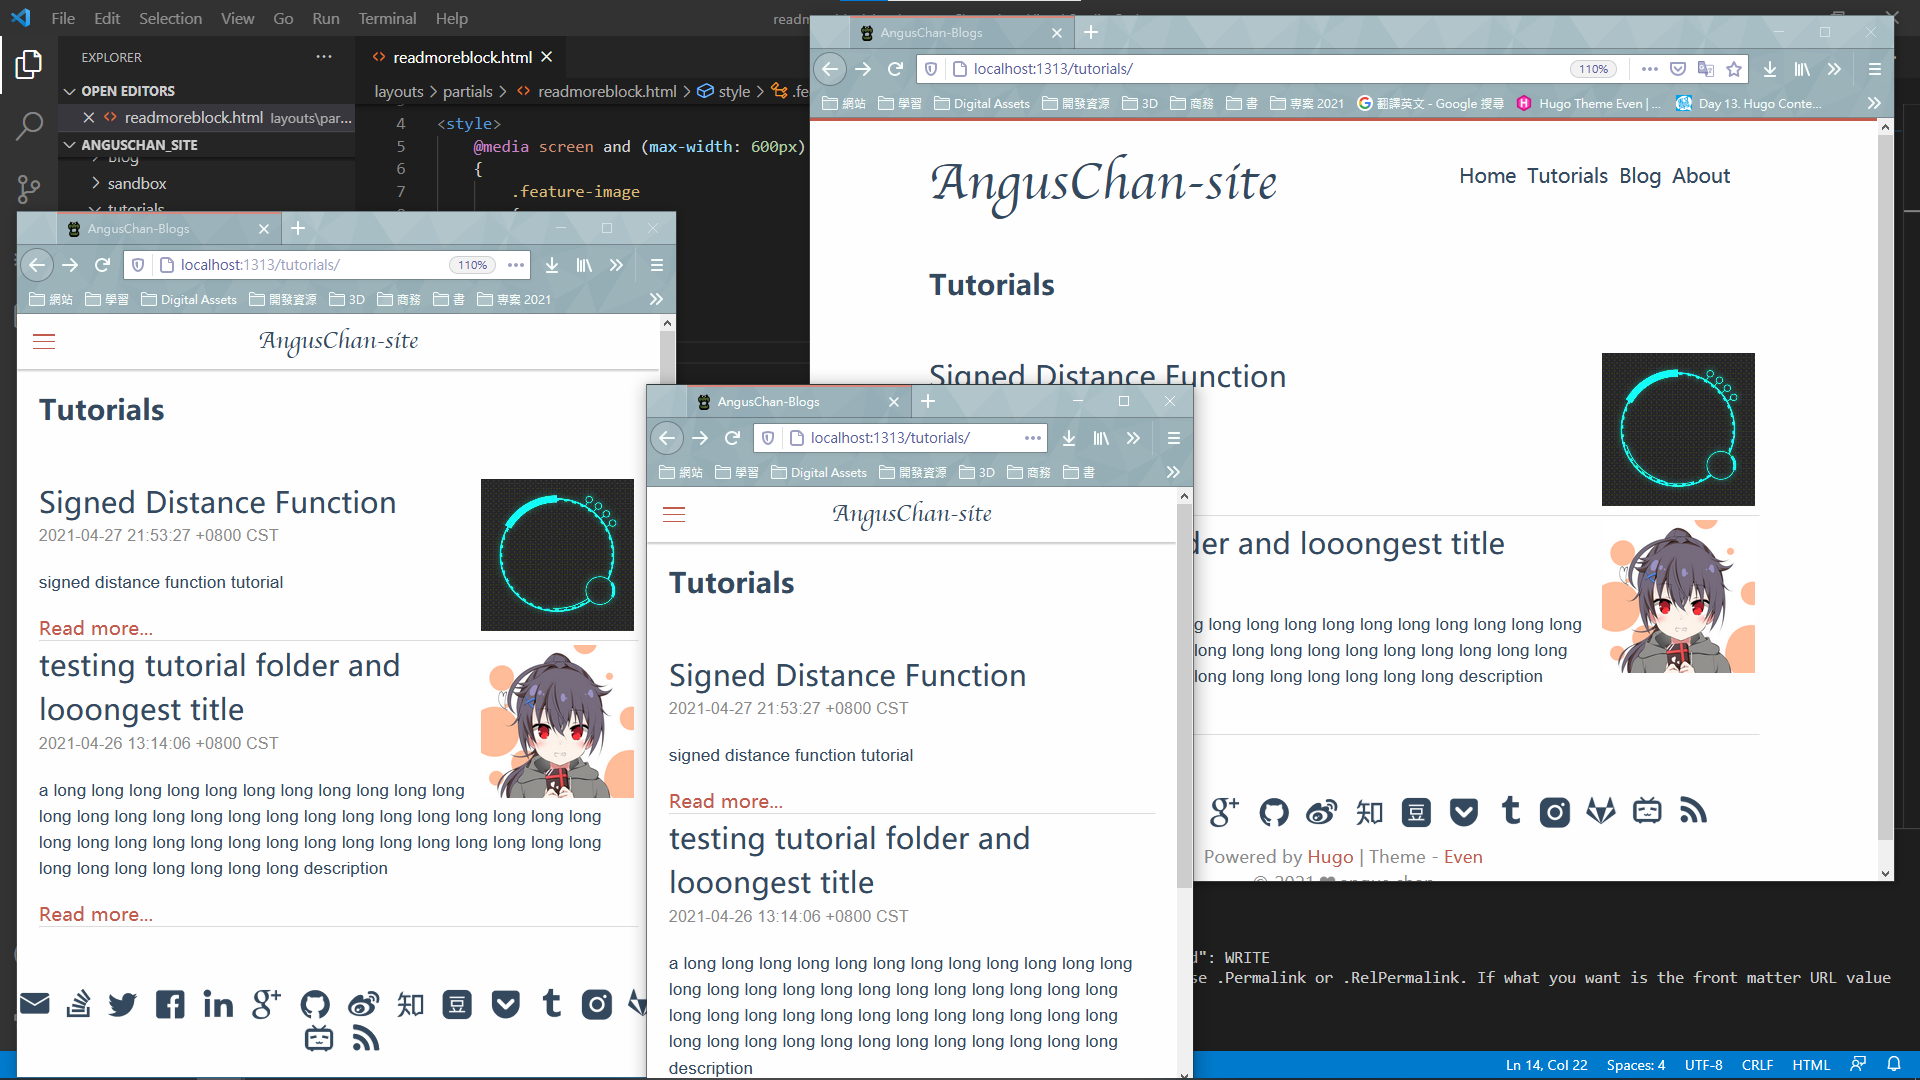Viewport: 1920px width, 1080px height.
Task: Open RSS feed icon in large window footer
Action: click(1693, 811)
